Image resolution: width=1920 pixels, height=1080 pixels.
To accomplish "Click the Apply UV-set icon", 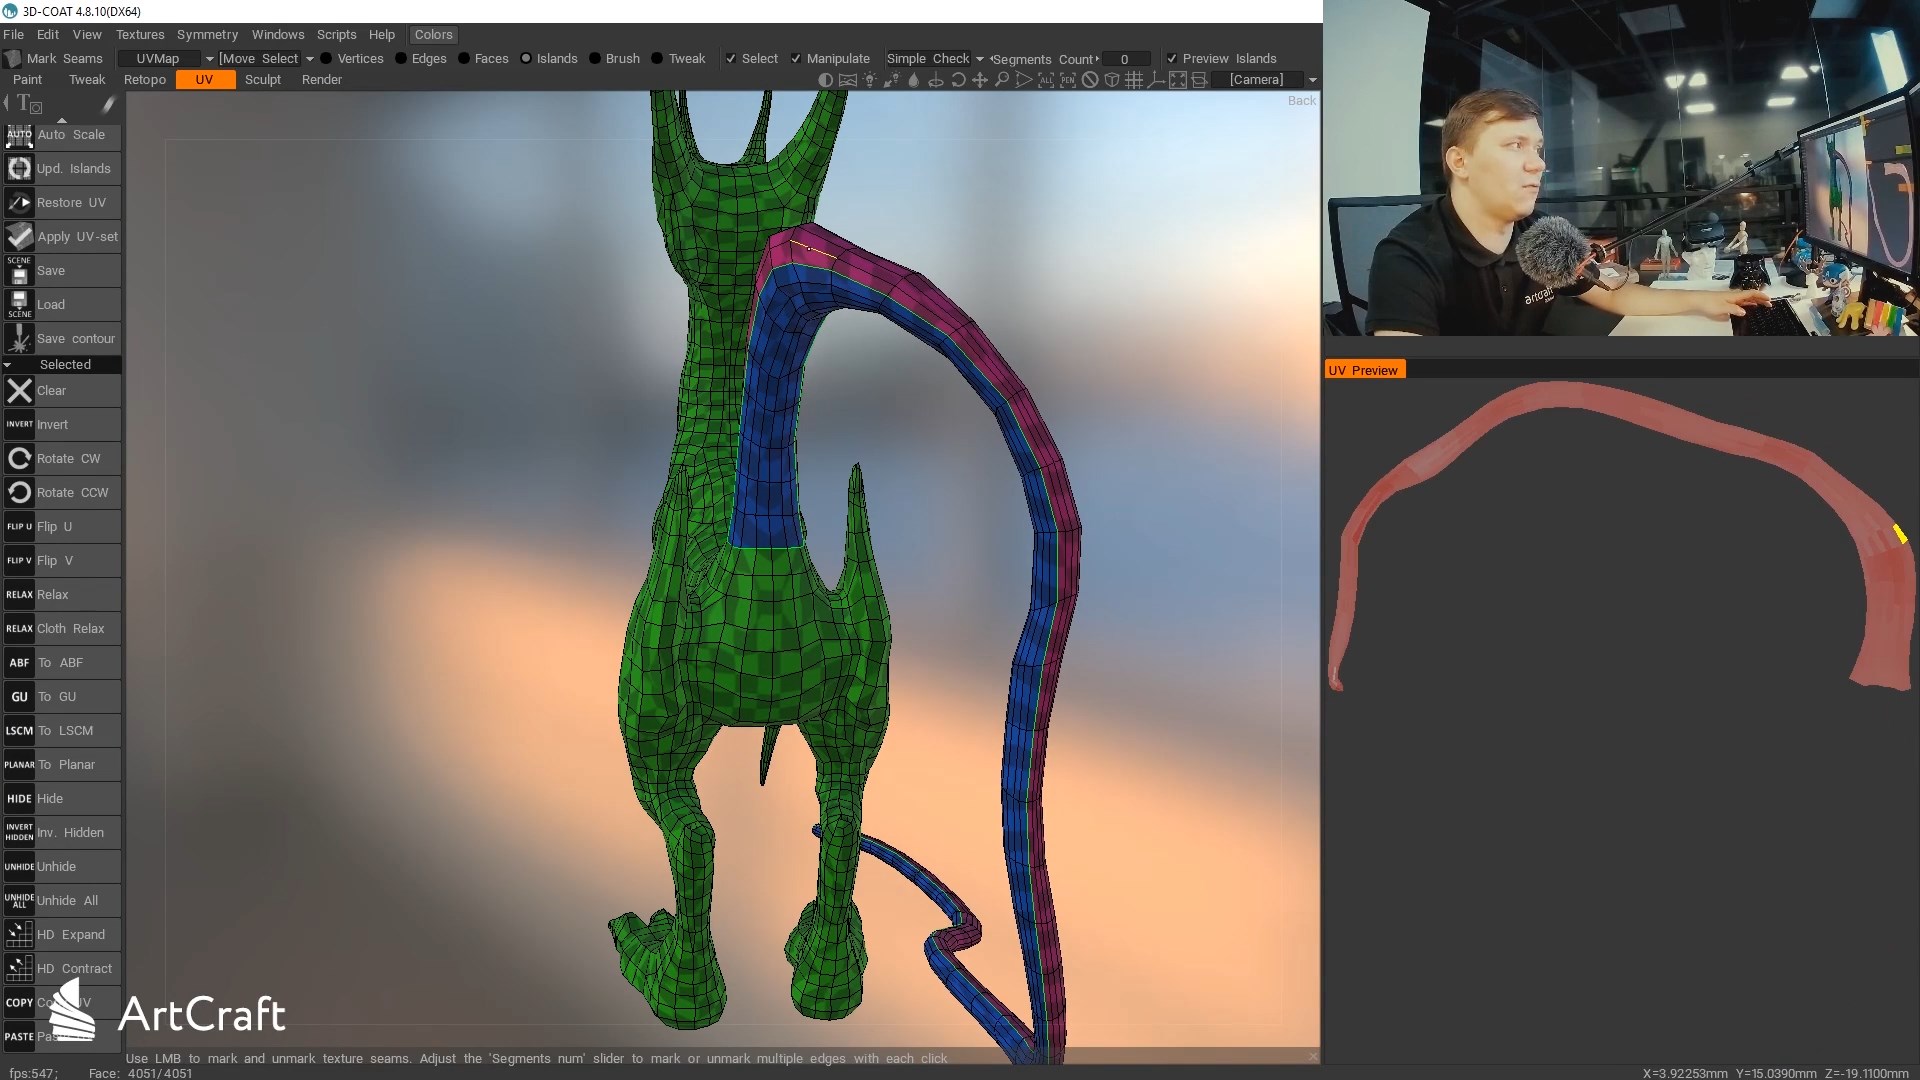I will tap(19, 237).
